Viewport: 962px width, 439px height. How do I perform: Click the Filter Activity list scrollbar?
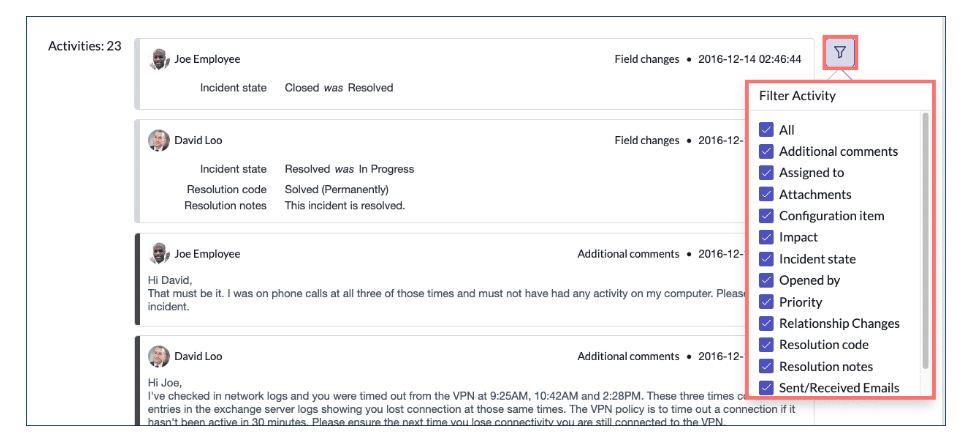(x=925, y=240)
